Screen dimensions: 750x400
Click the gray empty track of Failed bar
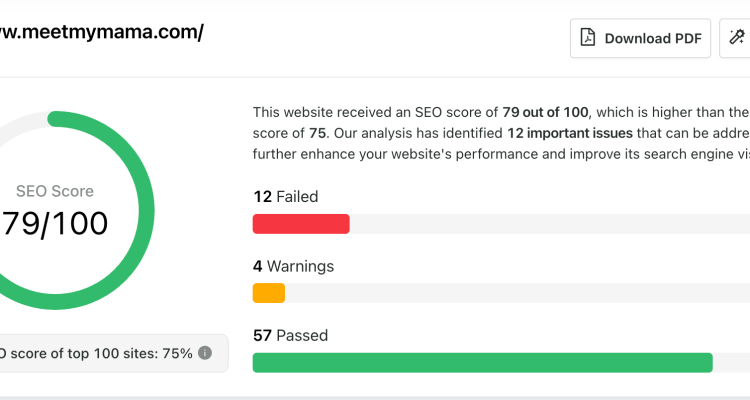pyautogui.click(x=550, y=224)
